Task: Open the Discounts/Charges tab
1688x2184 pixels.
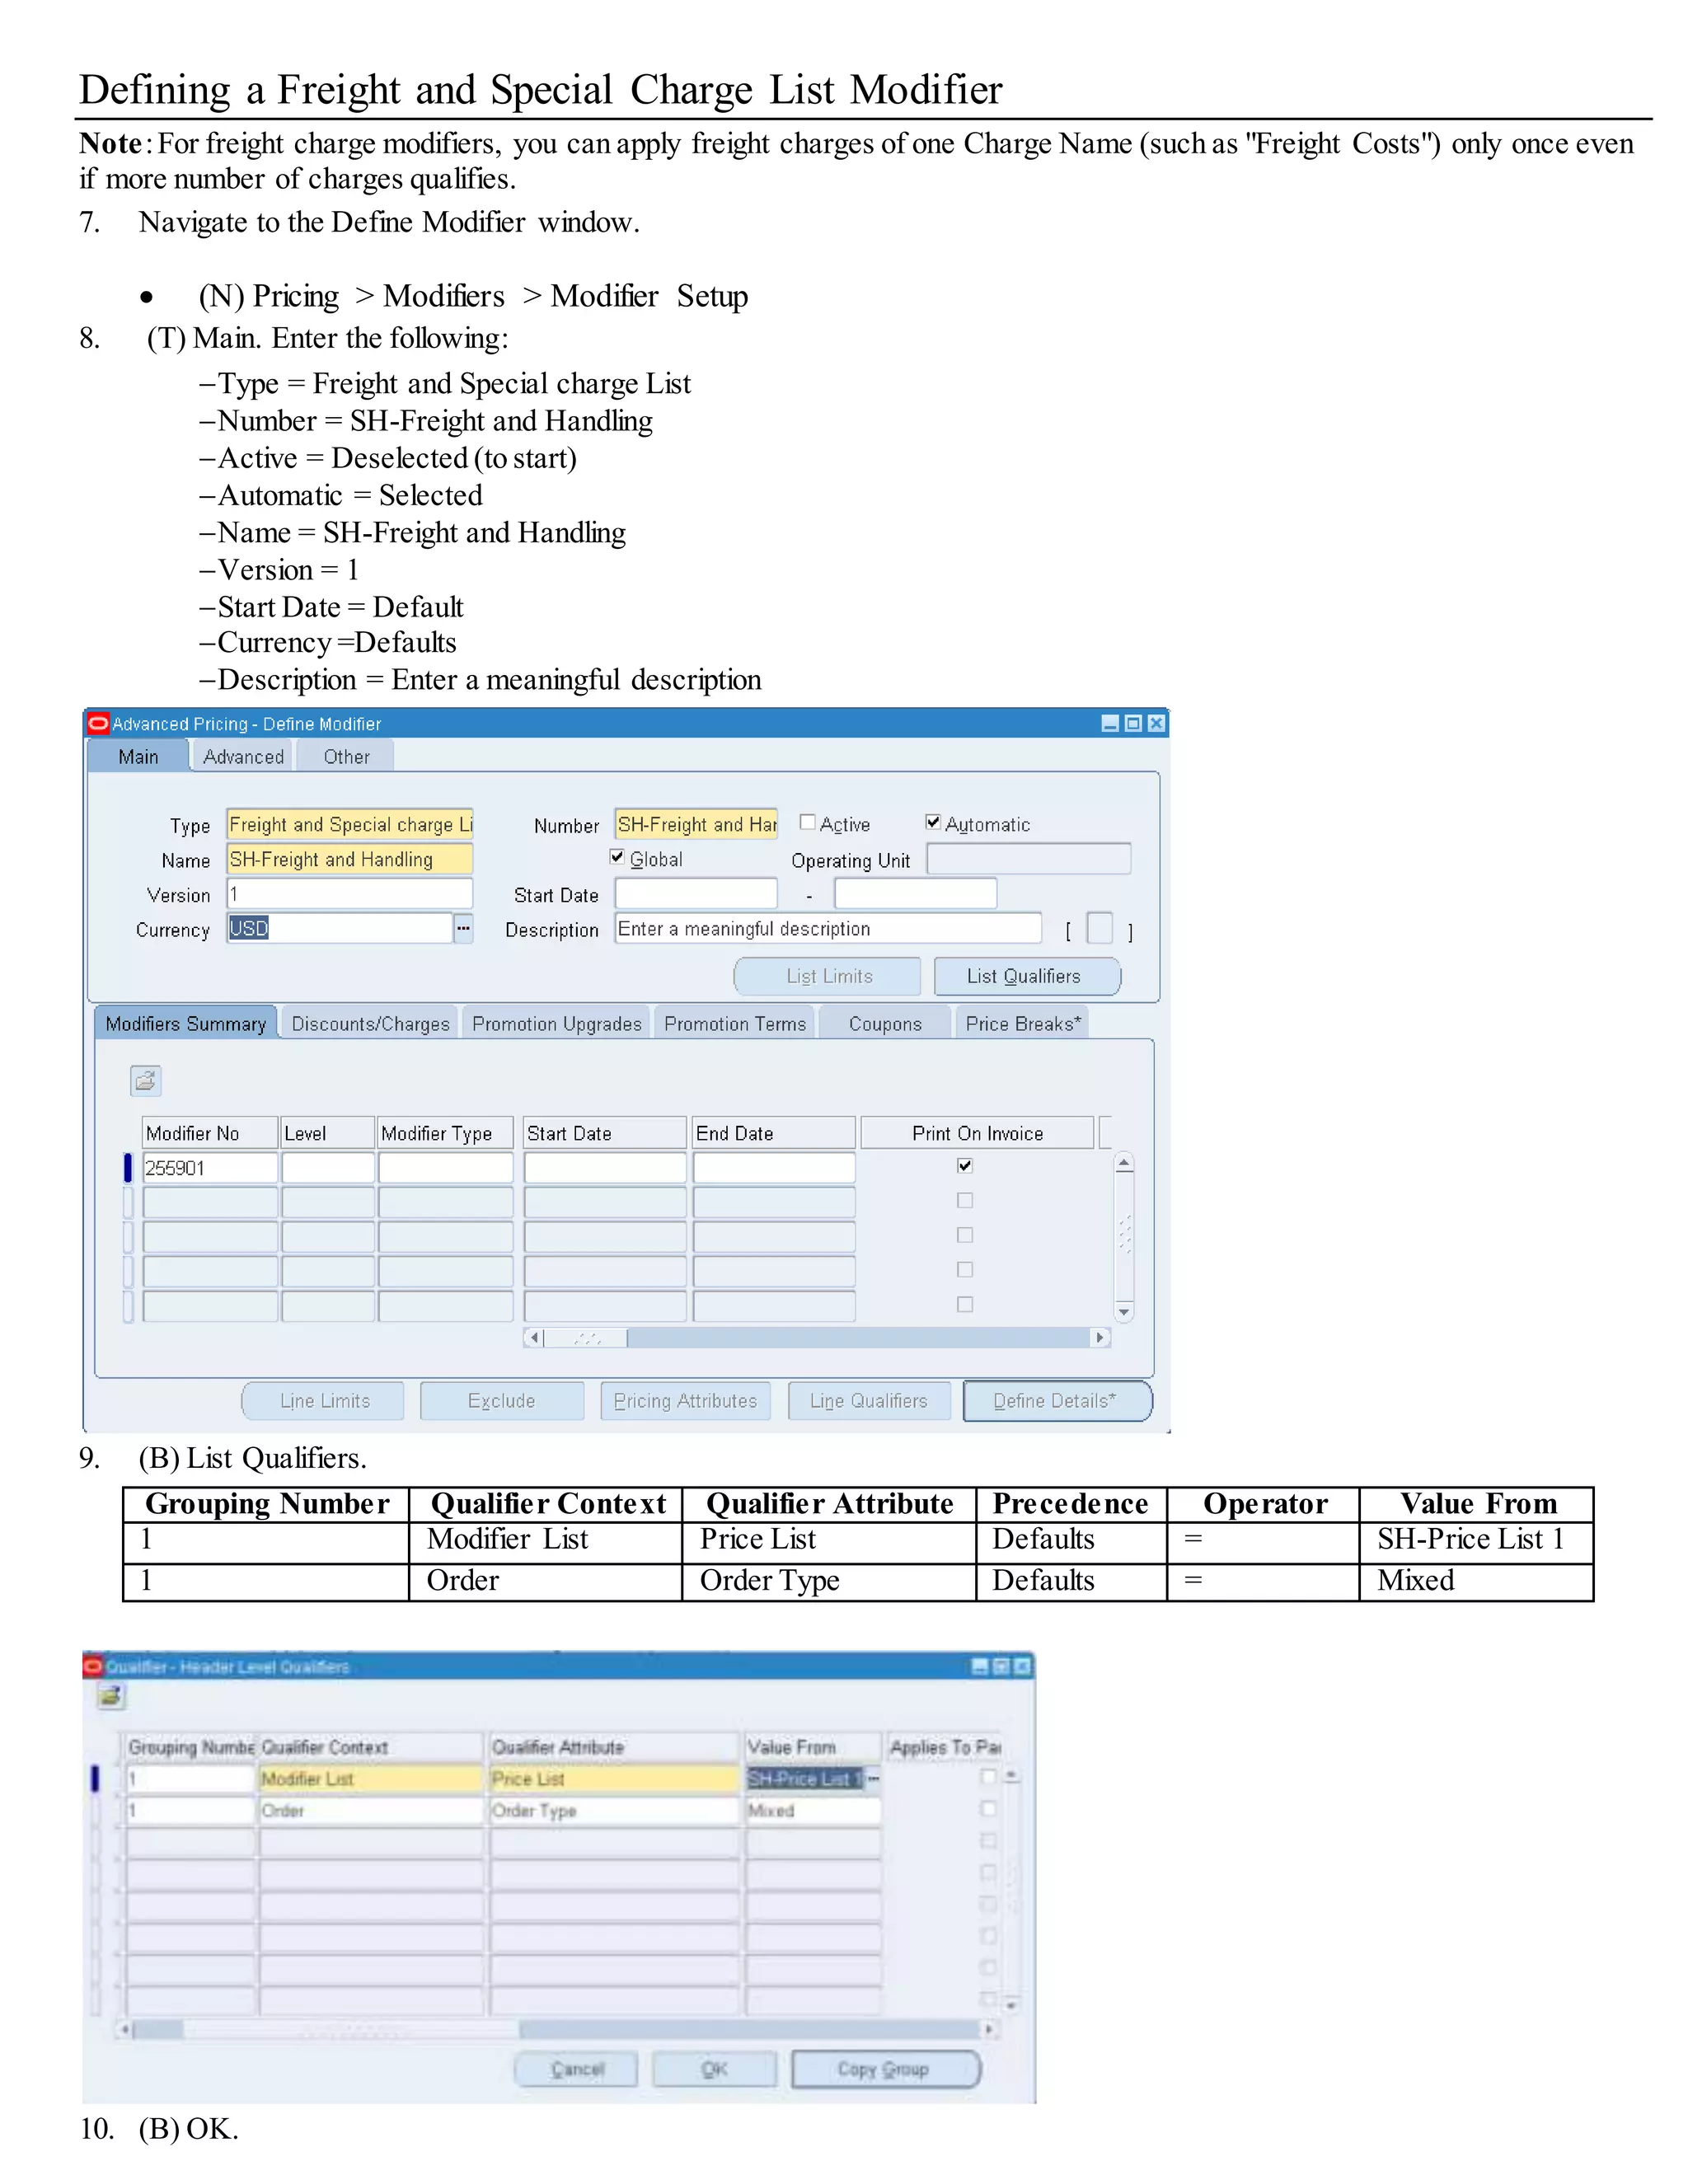Action: pyautogui.click(x=370, y=1024)
